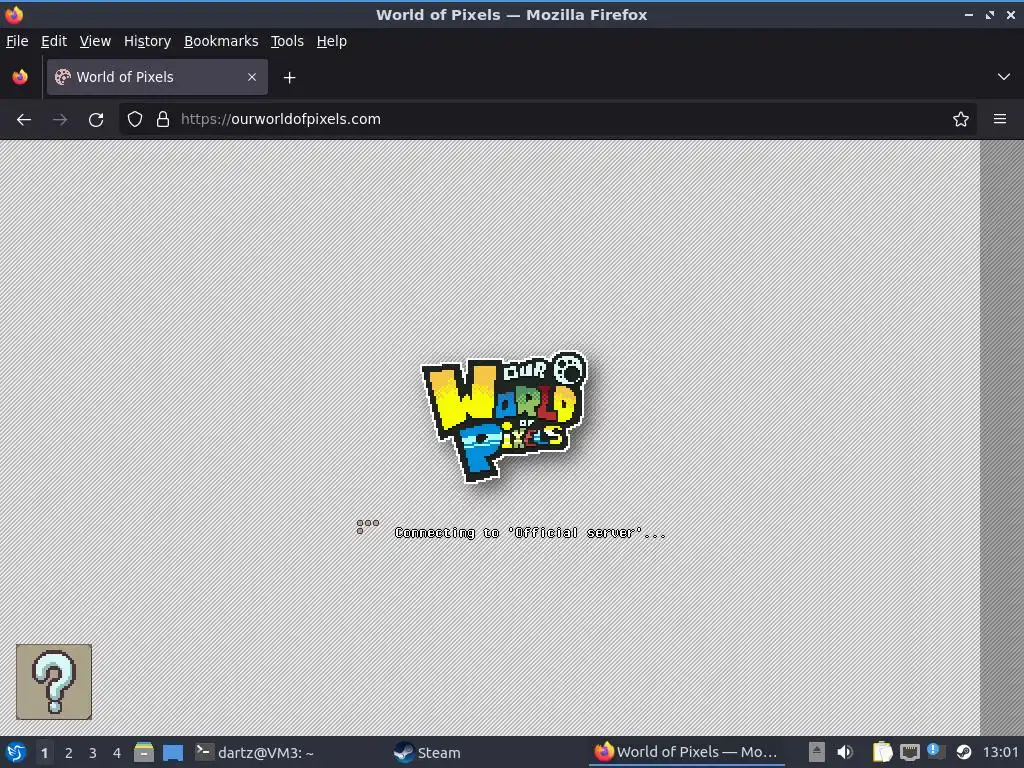Open the help question mark button
Screen dimensions: 1024x768
point(54,682)
